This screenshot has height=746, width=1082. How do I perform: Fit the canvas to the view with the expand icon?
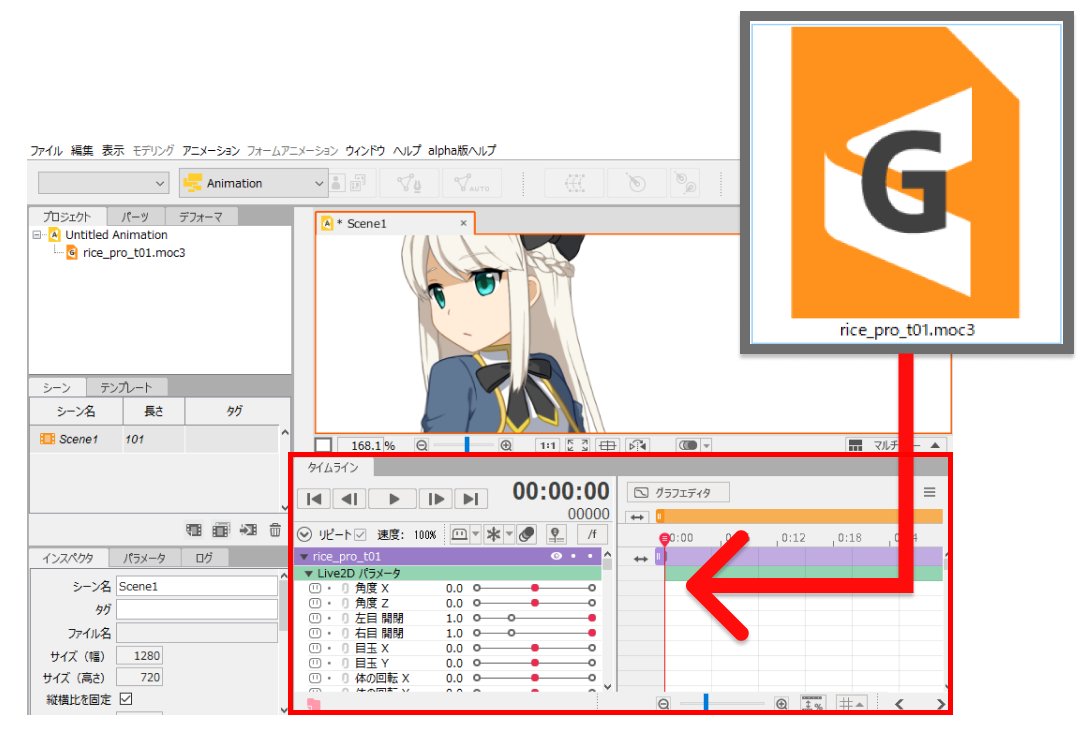tap(578, 446)
